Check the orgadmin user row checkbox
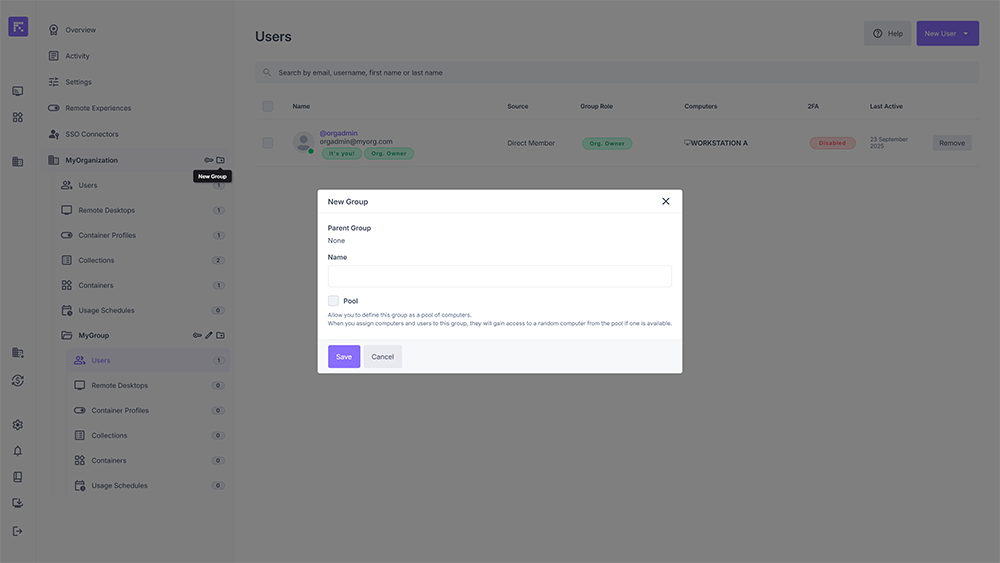This screenshot has width=1000, height=563. pos(267,143)
